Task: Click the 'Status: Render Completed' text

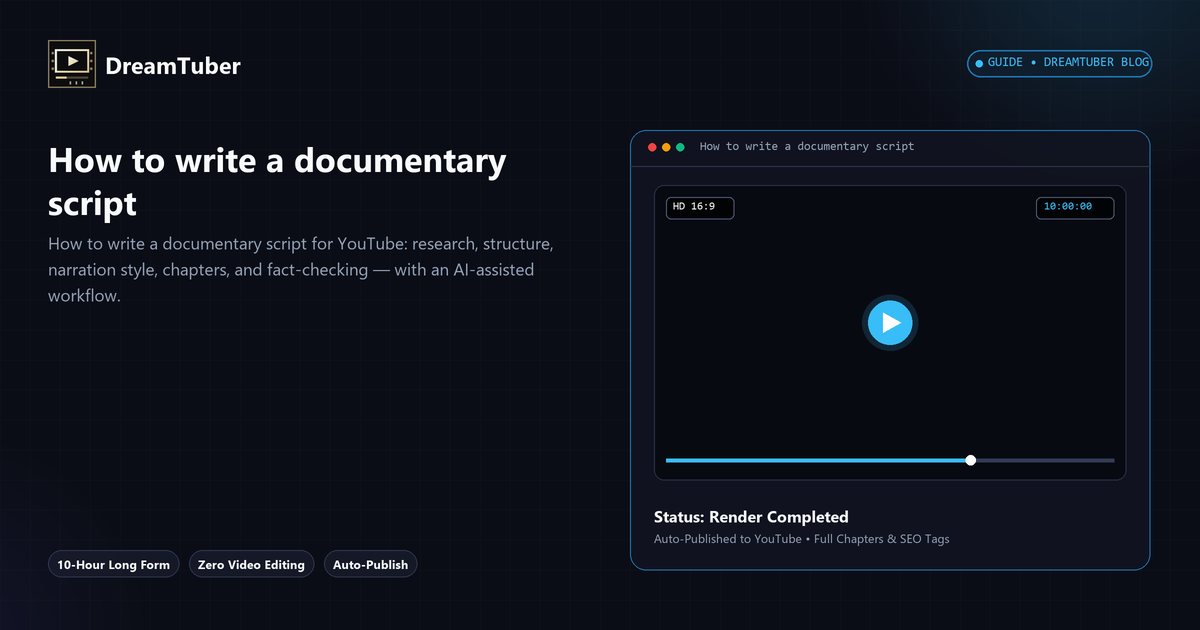Action: (751, 517)
